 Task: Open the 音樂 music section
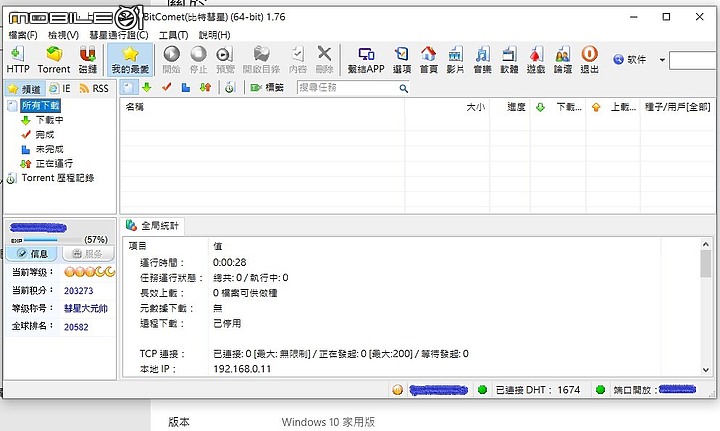[482, 60]
